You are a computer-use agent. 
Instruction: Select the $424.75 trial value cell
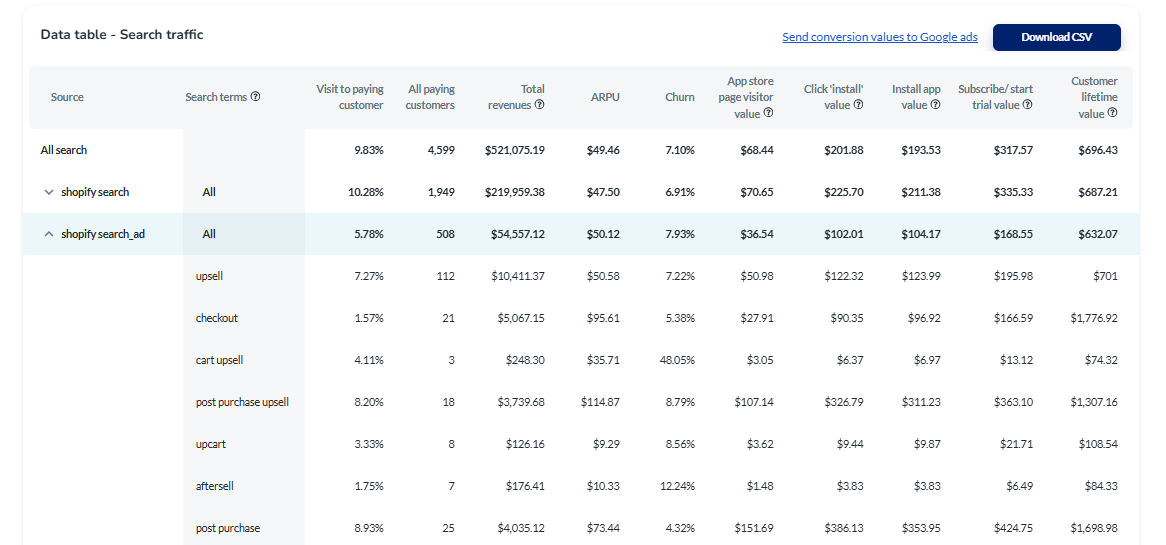click(1014, 528)
